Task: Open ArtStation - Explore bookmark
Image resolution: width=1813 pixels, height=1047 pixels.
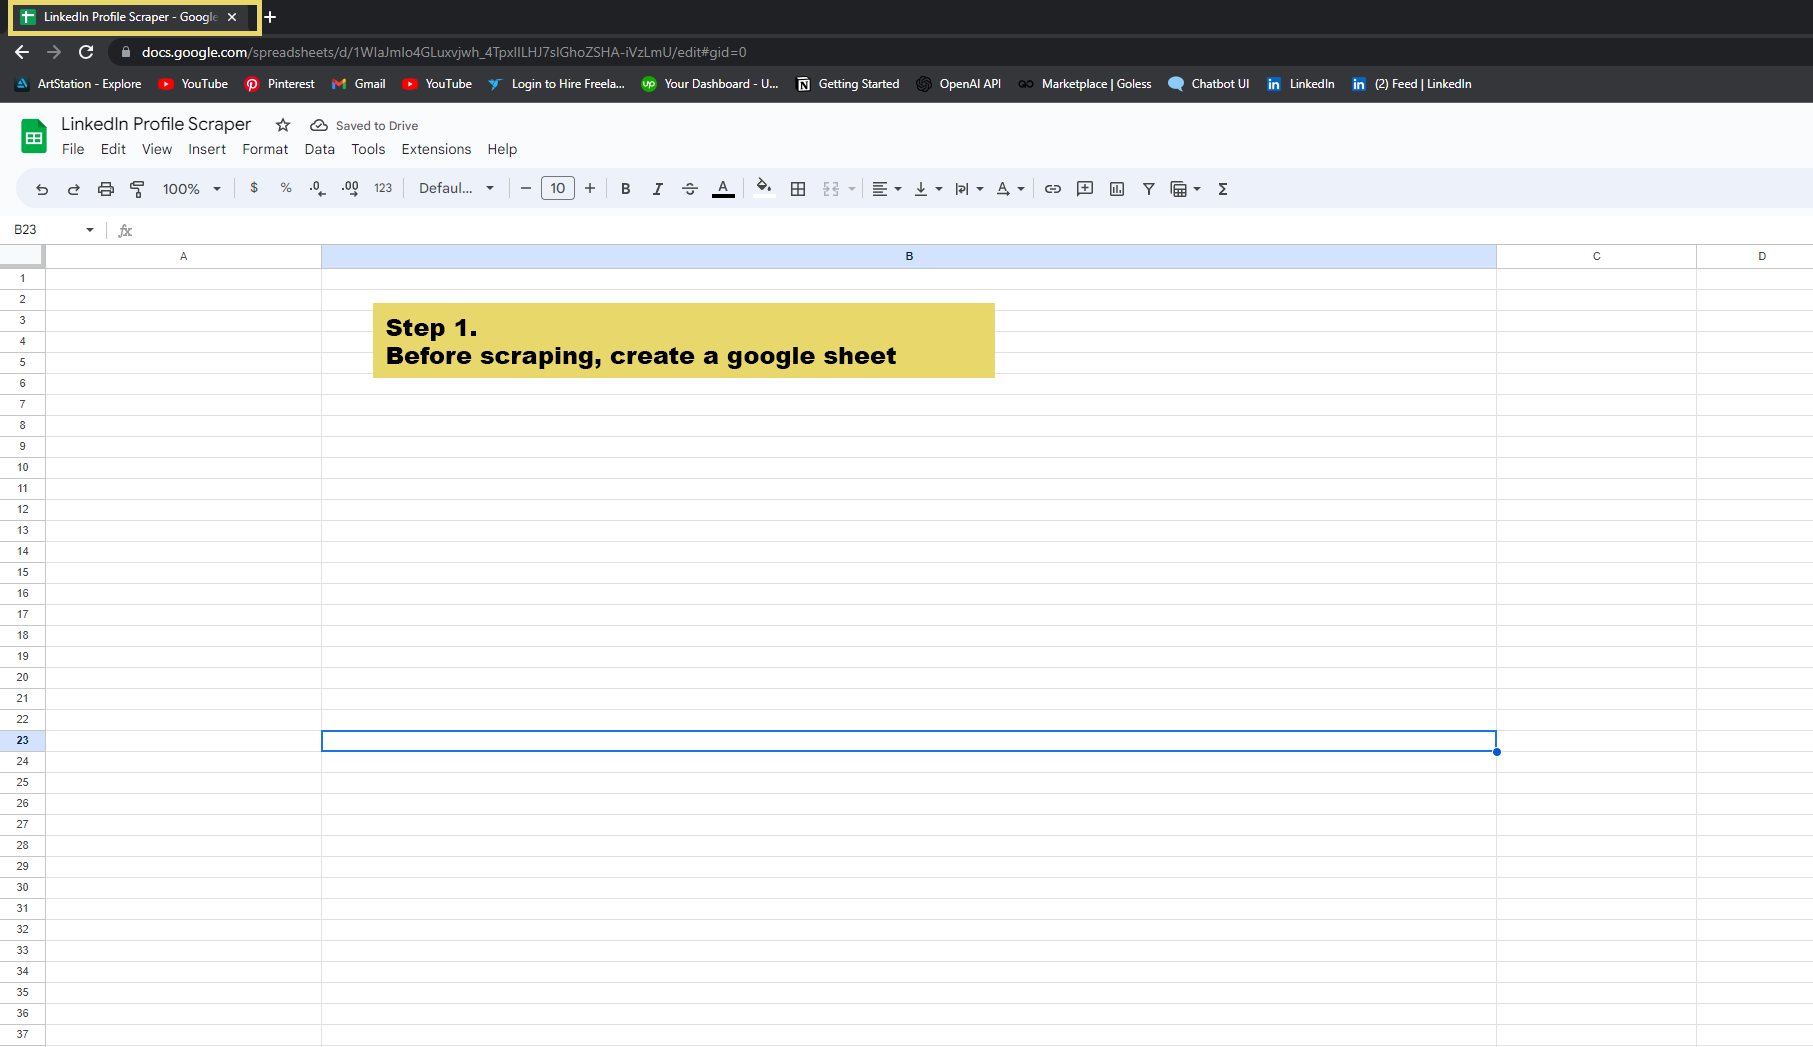Action: [x=78, y=84]
